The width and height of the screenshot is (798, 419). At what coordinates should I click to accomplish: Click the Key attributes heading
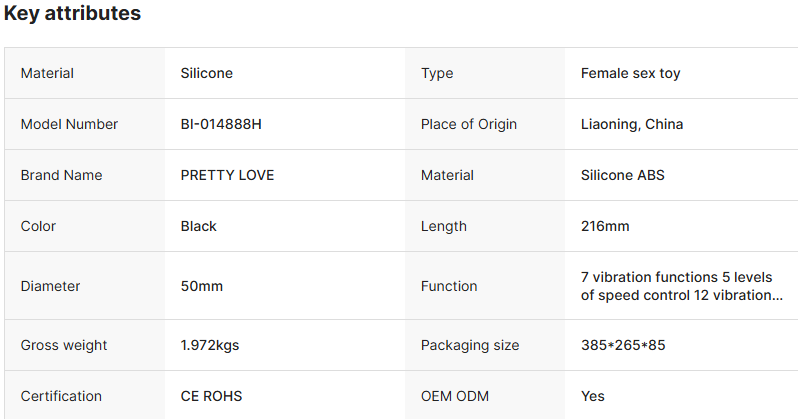[72, 13]
